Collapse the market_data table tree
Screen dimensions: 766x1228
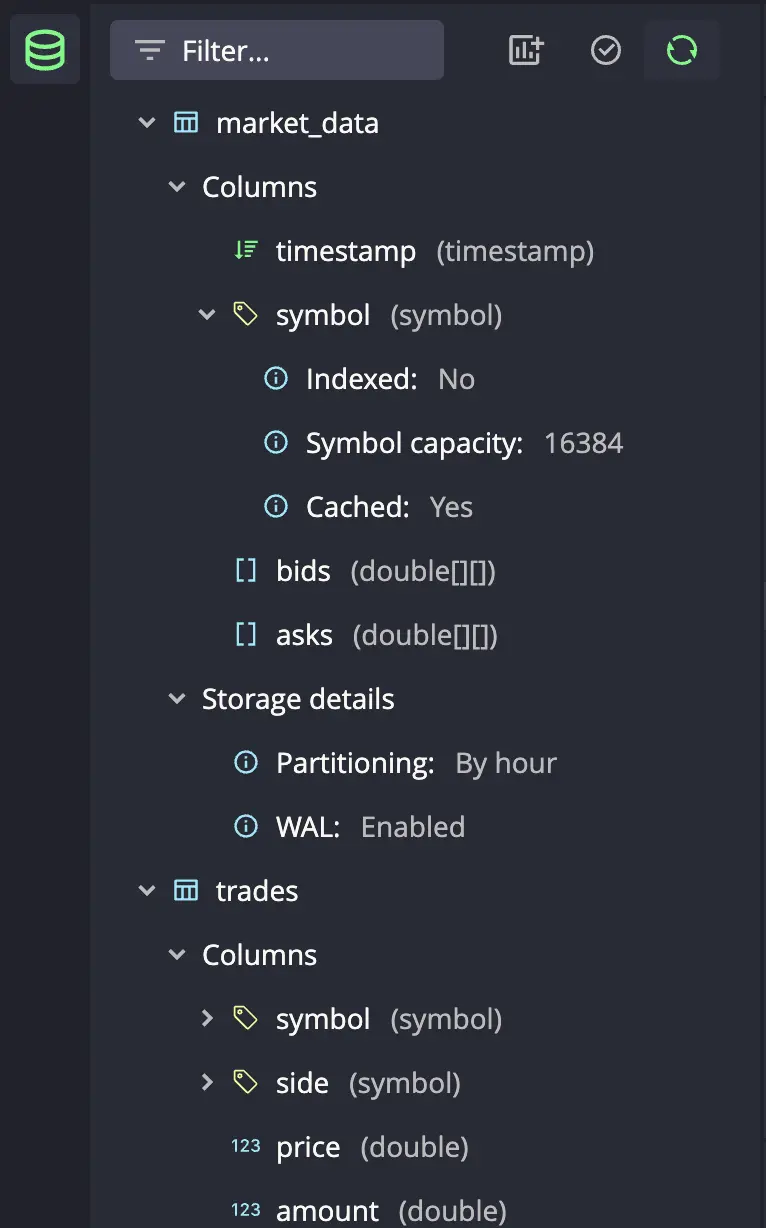tap(147, 122)
